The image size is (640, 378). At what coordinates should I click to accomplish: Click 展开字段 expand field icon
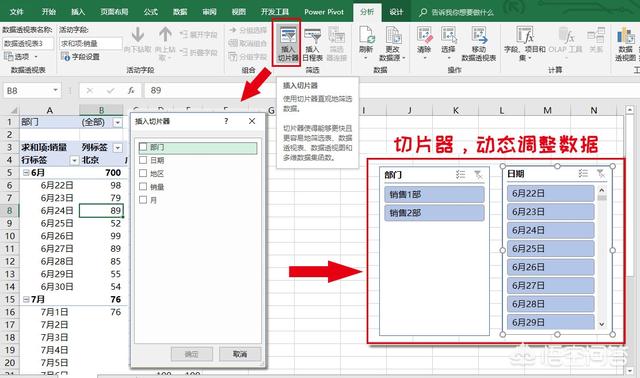198,35
